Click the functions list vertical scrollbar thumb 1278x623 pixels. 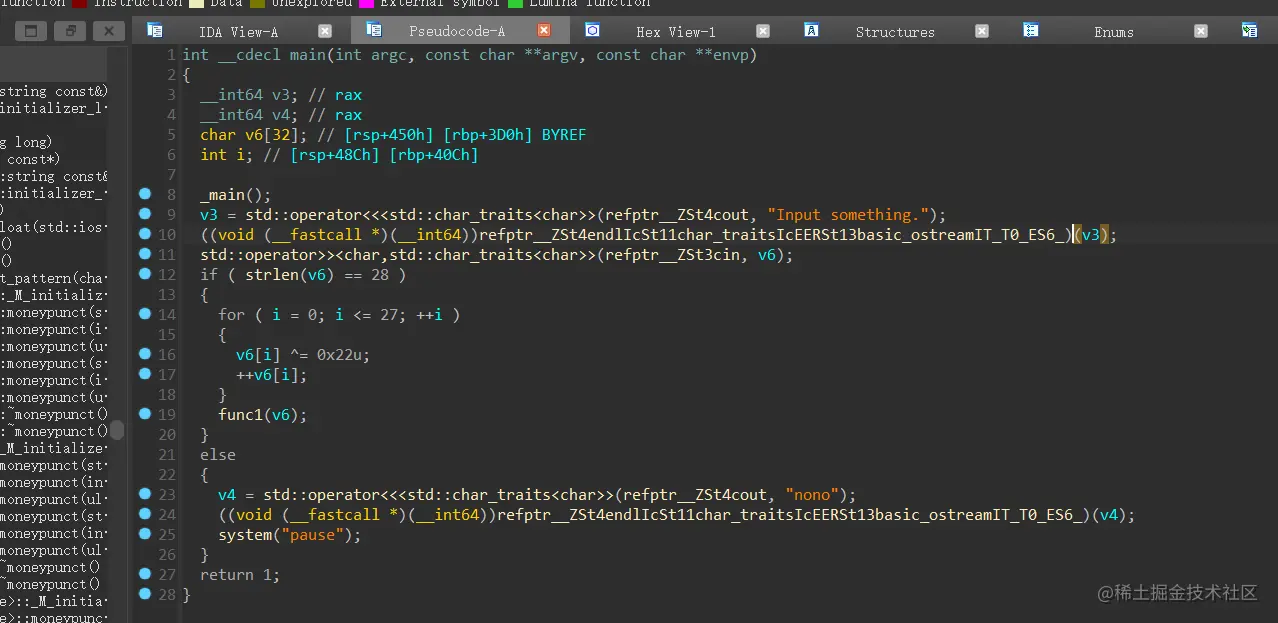point(117,430)
